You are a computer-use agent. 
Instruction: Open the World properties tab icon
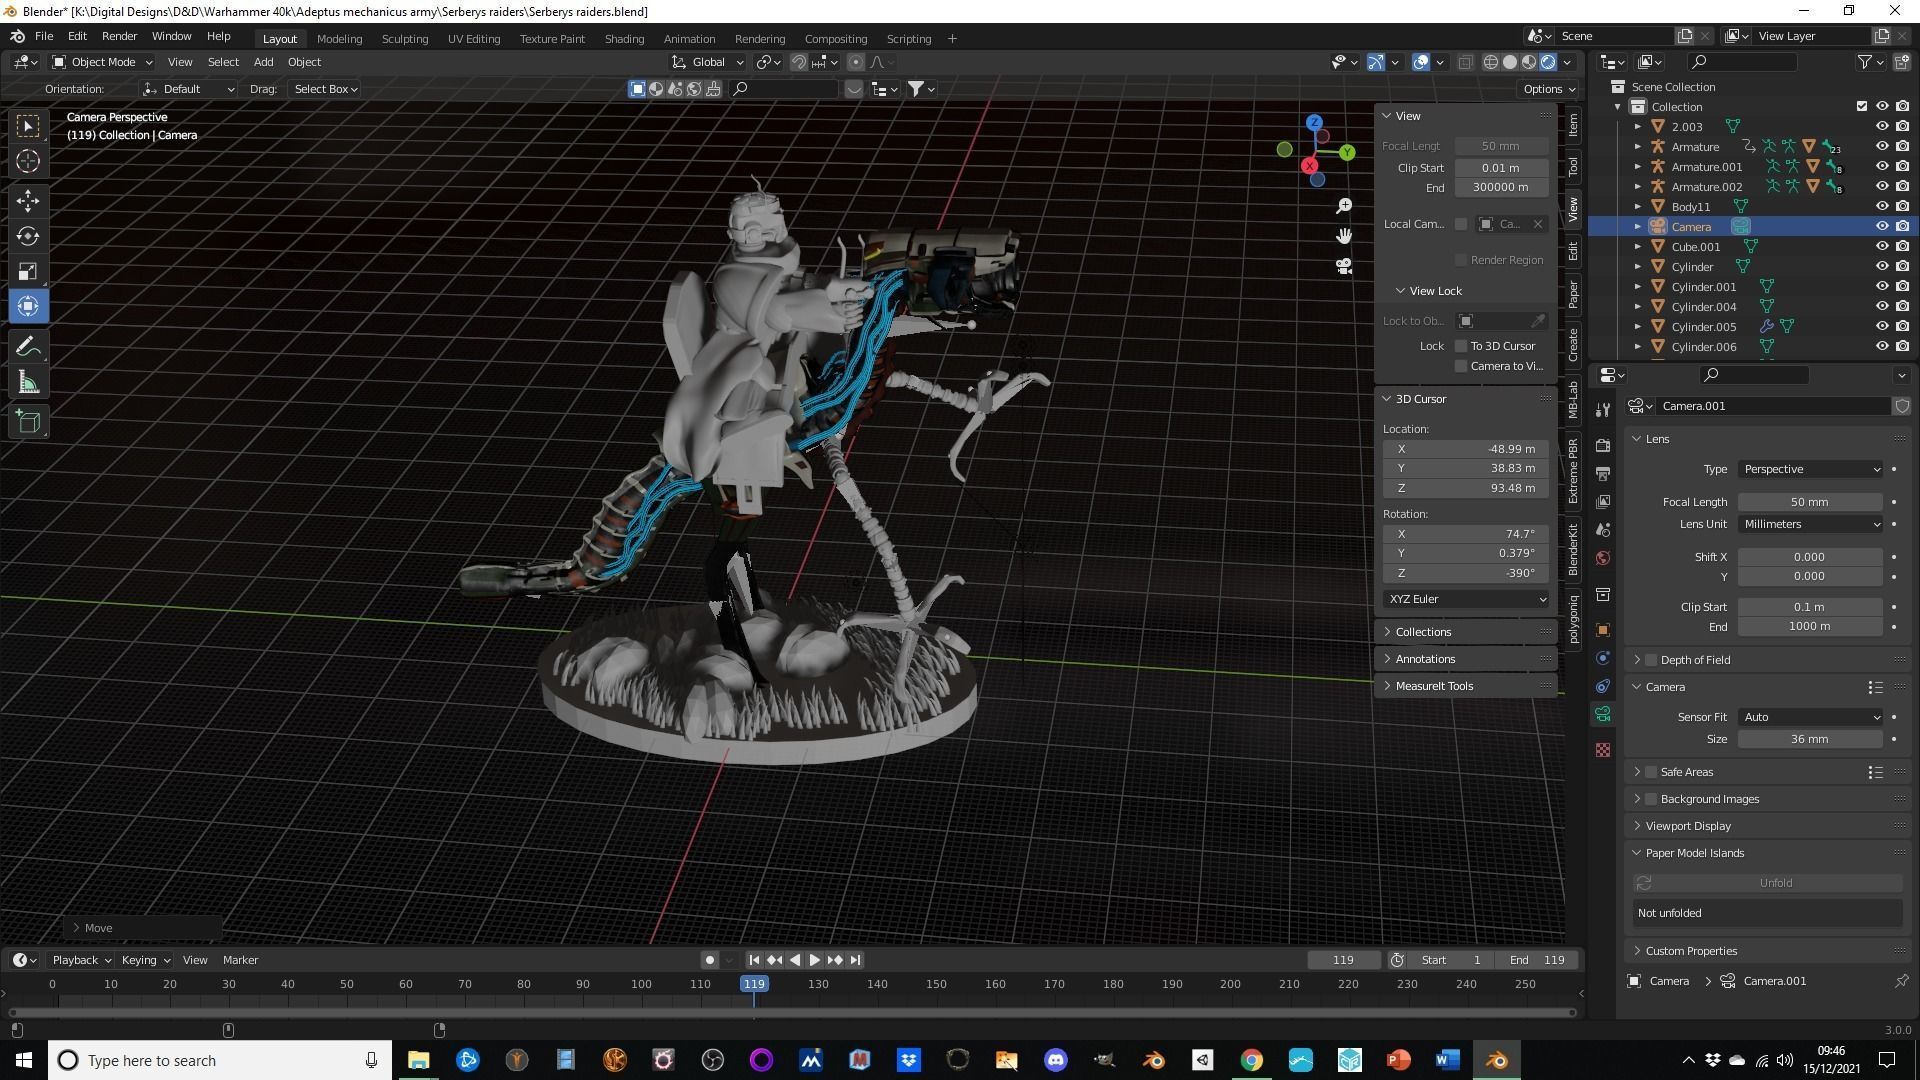(1603, 558)
